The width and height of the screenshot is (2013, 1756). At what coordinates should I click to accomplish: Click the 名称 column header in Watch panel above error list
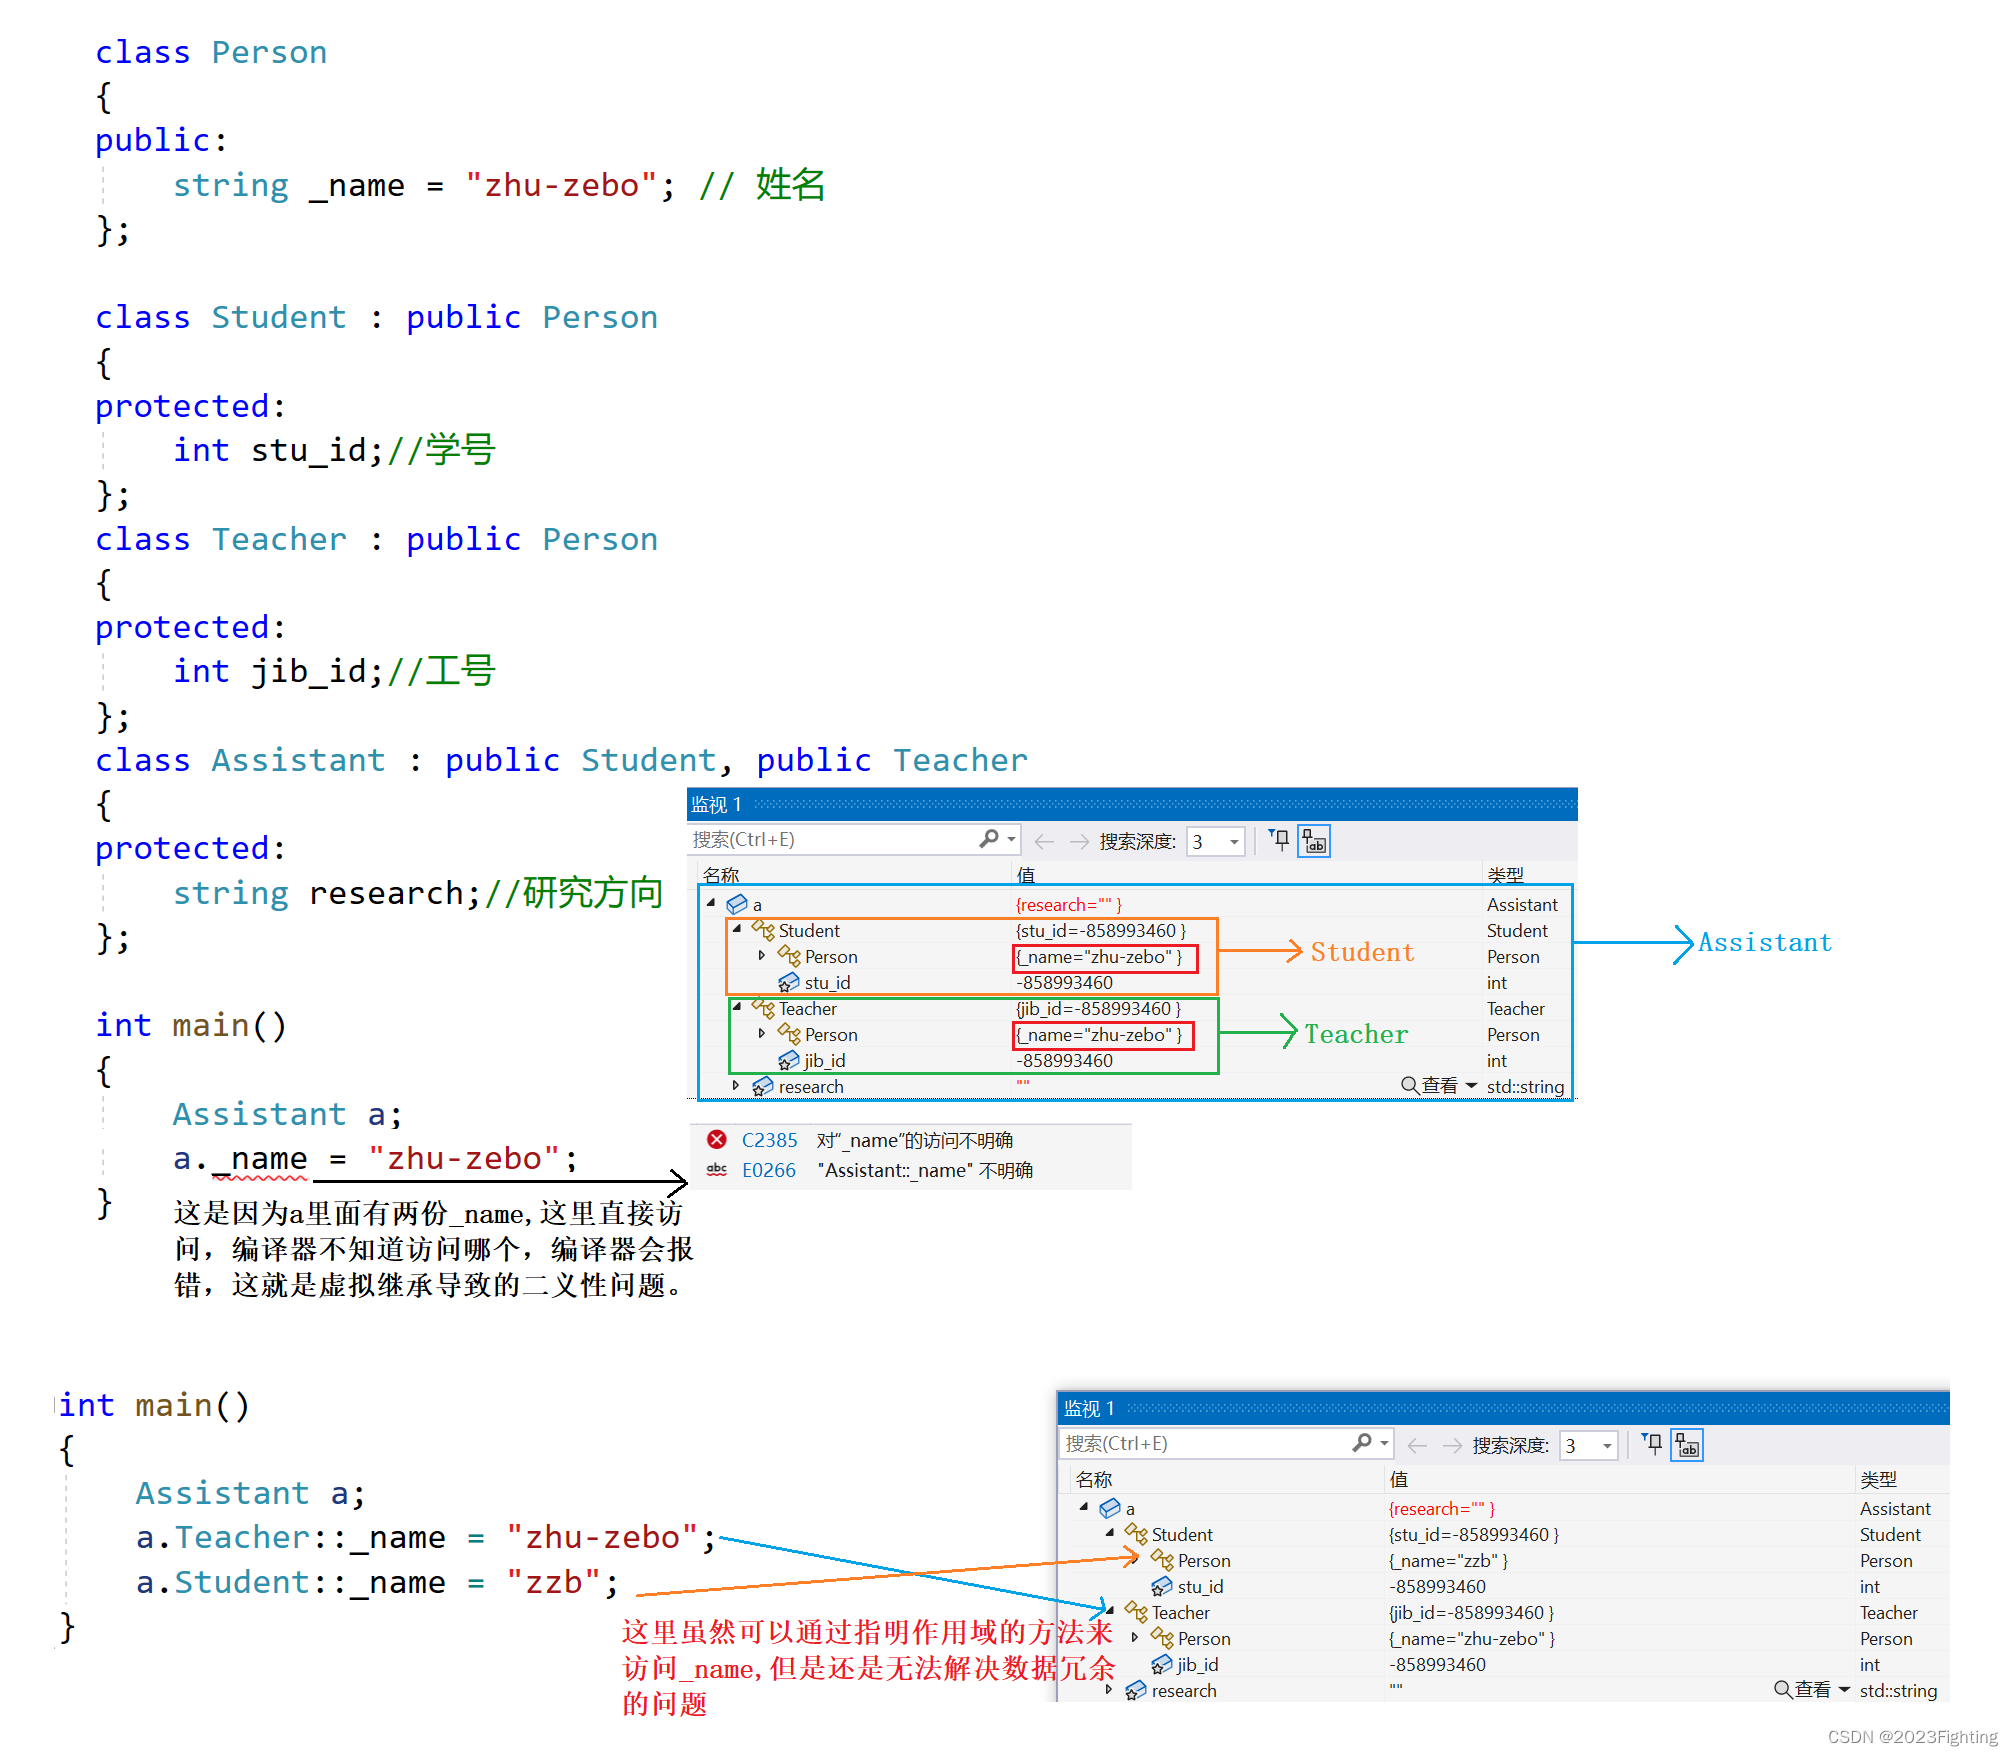[x=721, y=875]
